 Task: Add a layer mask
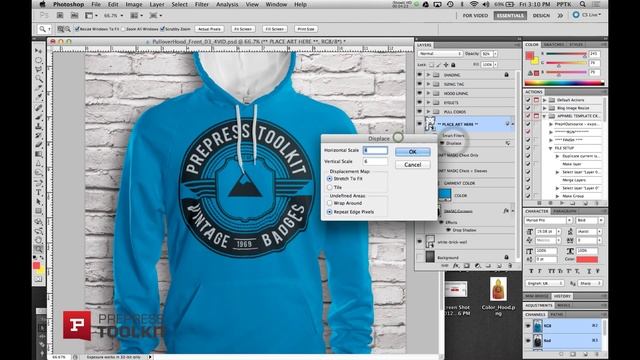[467, 266]
